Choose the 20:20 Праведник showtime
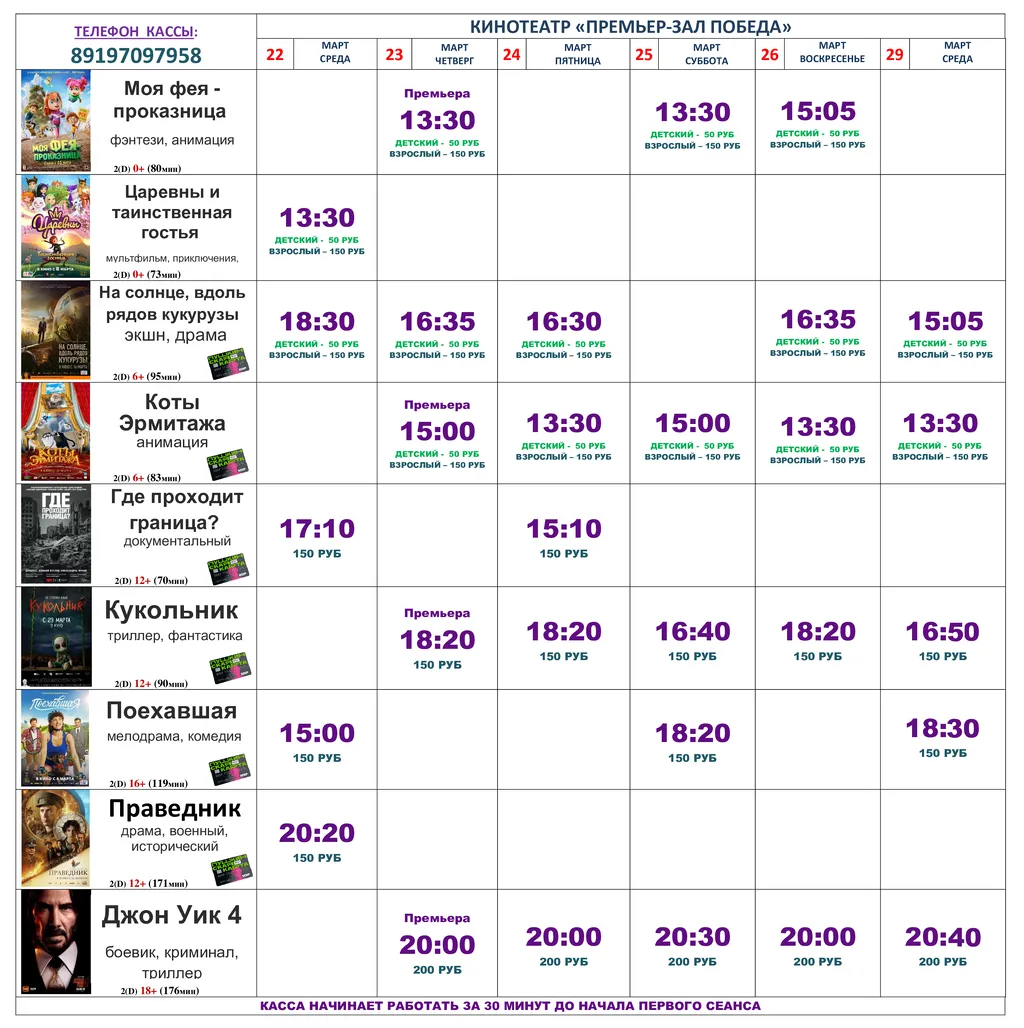Image resolution: width=1024 pixels, height=1028 pixels. [317, 833]
